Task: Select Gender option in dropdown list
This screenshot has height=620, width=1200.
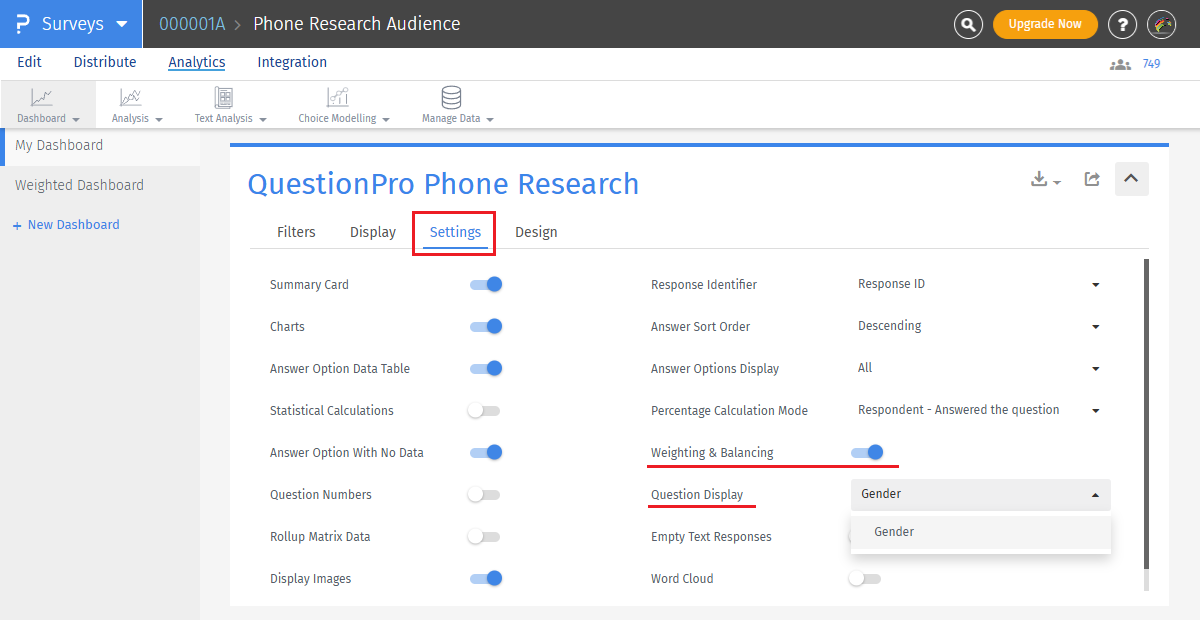Action: tap(980, 532)
